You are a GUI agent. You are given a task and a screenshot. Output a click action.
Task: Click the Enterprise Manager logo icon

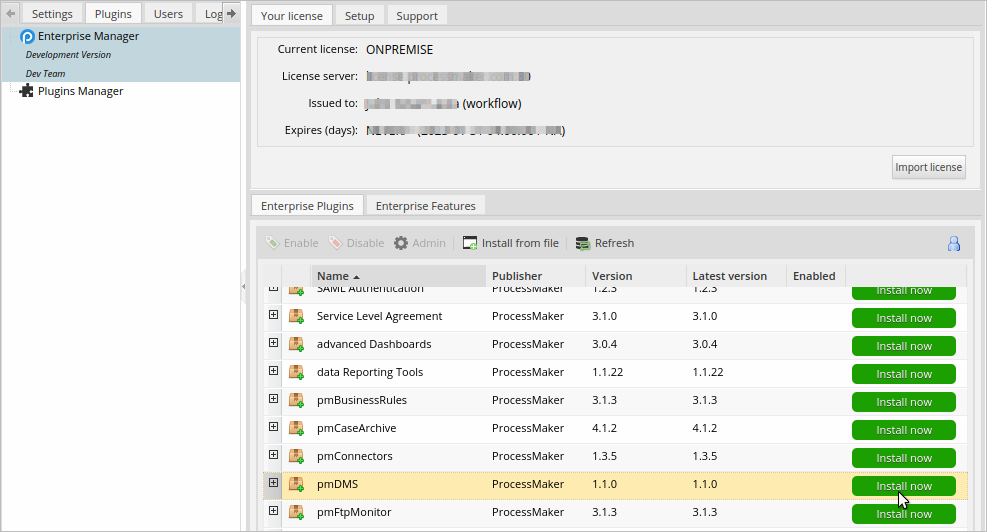[27, 37]
